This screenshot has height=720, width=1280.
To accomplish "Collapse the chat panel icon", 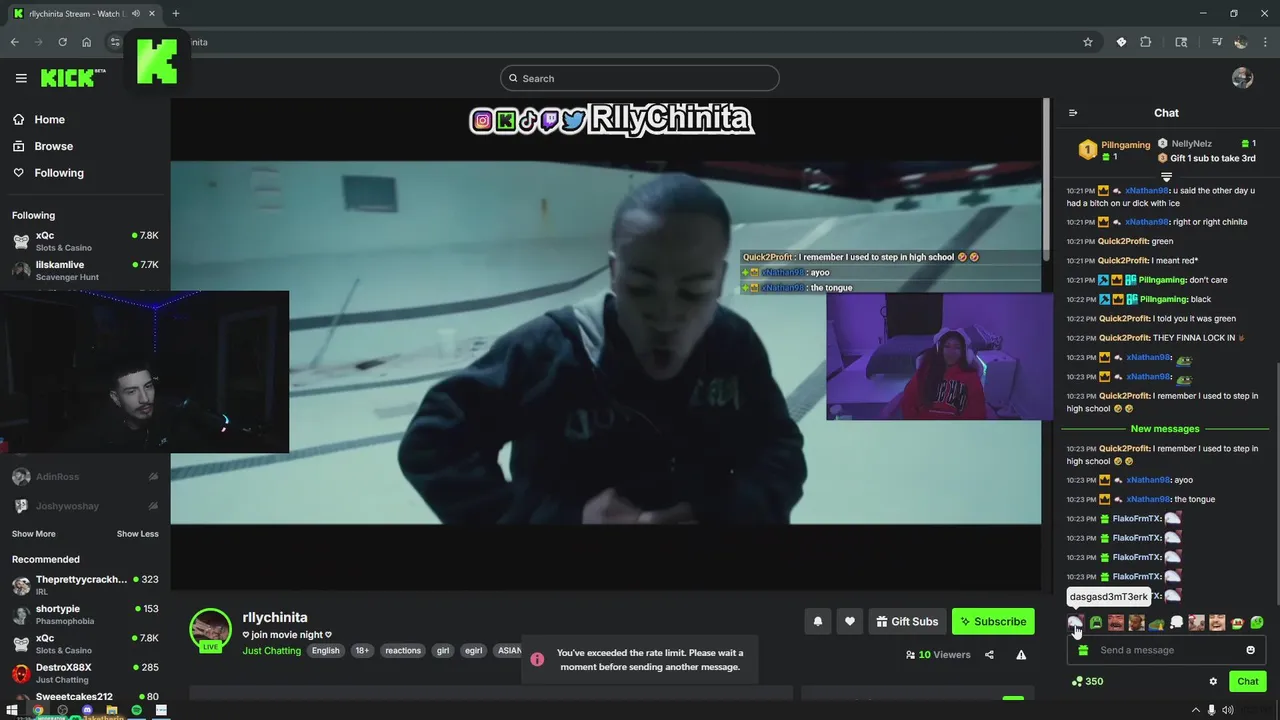I will (1073, 113).
